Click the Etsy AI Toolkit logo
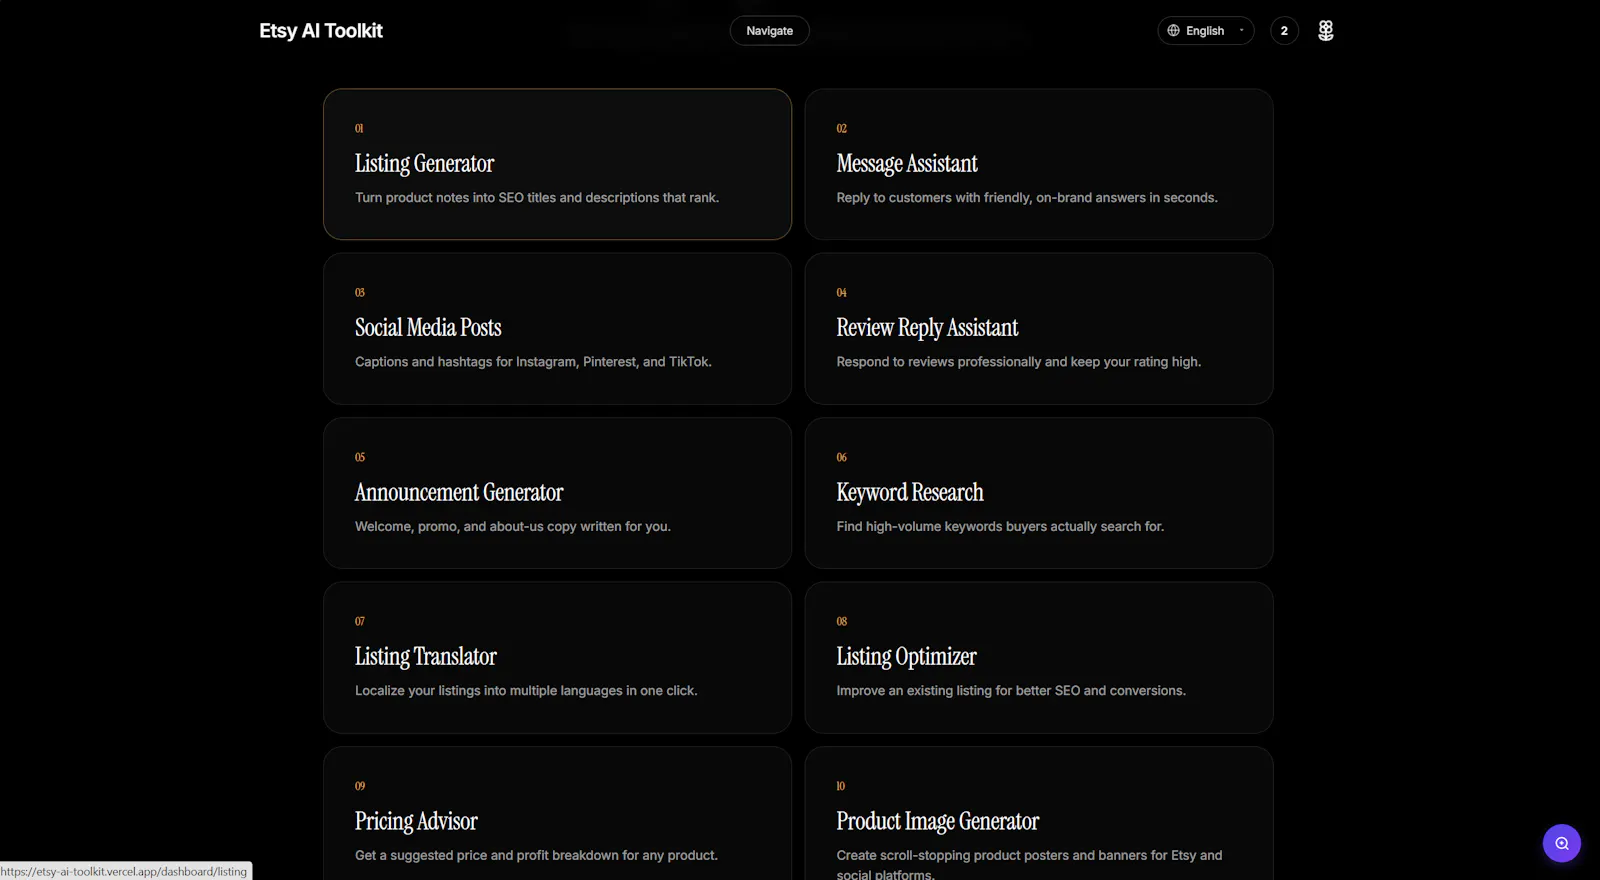The width and height of the screenshot is (1600, 880). point(321,31)
